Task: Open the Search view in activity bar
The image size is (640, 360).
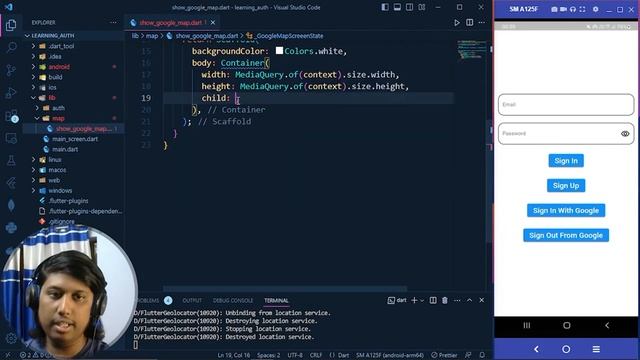Action: (11, 47)
